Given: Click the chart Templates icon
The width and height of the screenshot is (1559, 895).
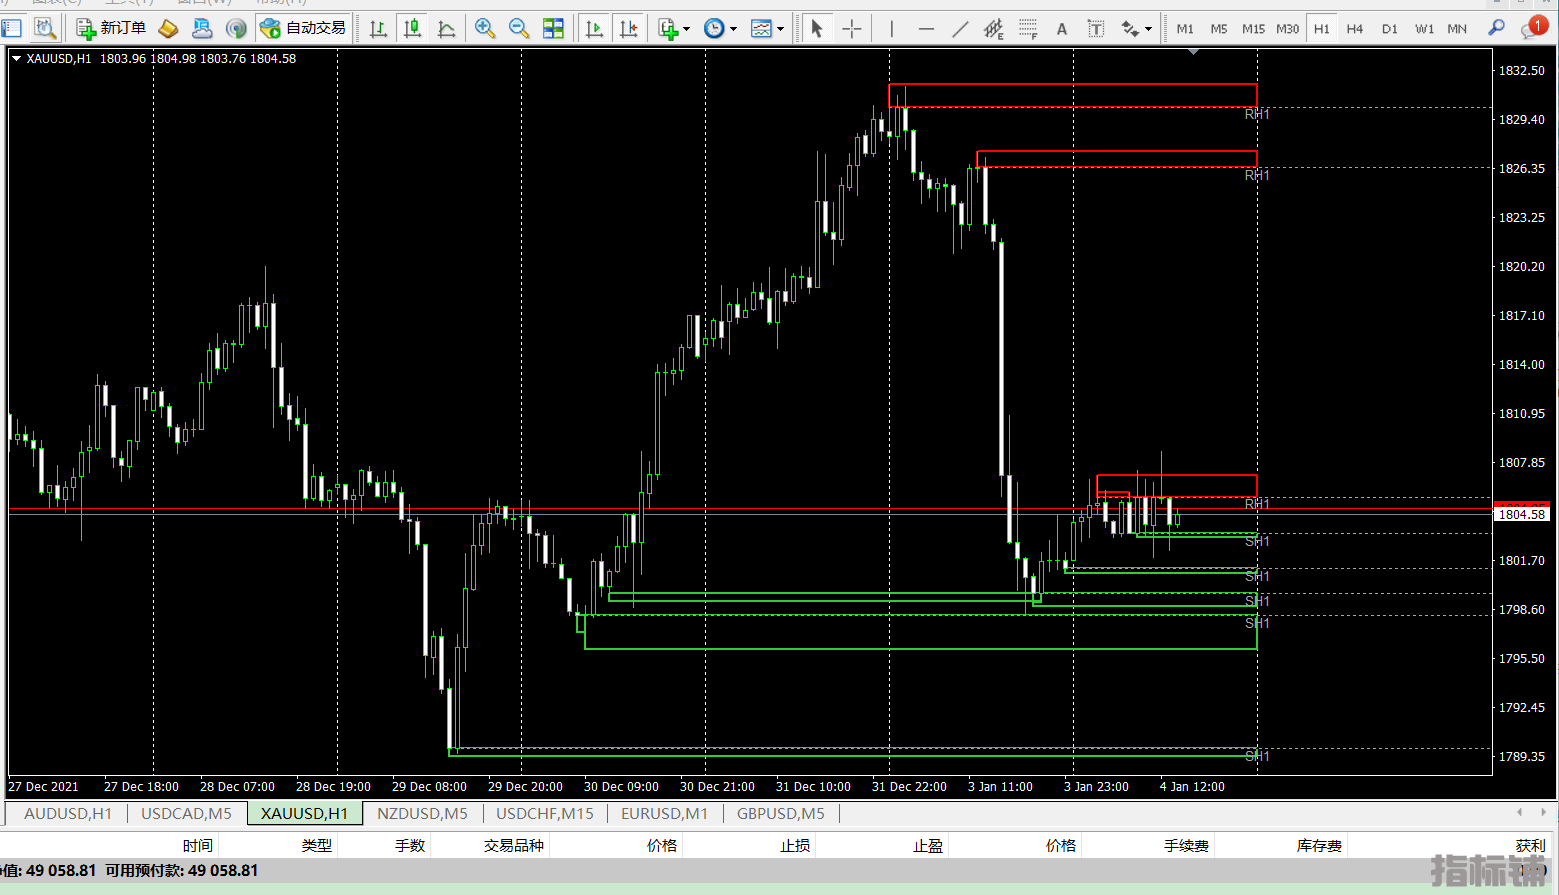Looking at the screenshot, I should pos(761,28).
